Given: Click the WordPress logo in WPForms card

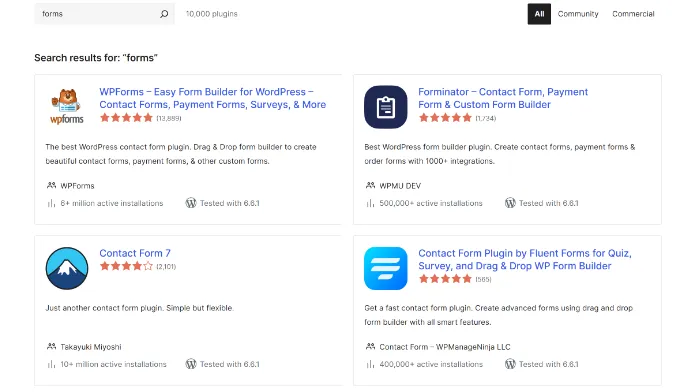Looking at the screenshot, I should (x=191, y=203).
